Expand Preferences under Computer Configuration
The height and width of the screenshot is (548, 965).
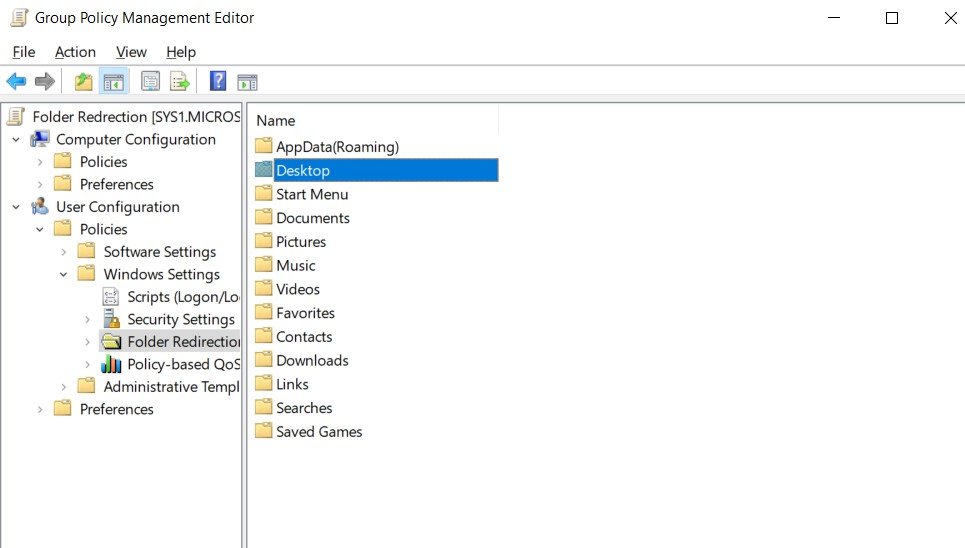(x=40, y=185)
